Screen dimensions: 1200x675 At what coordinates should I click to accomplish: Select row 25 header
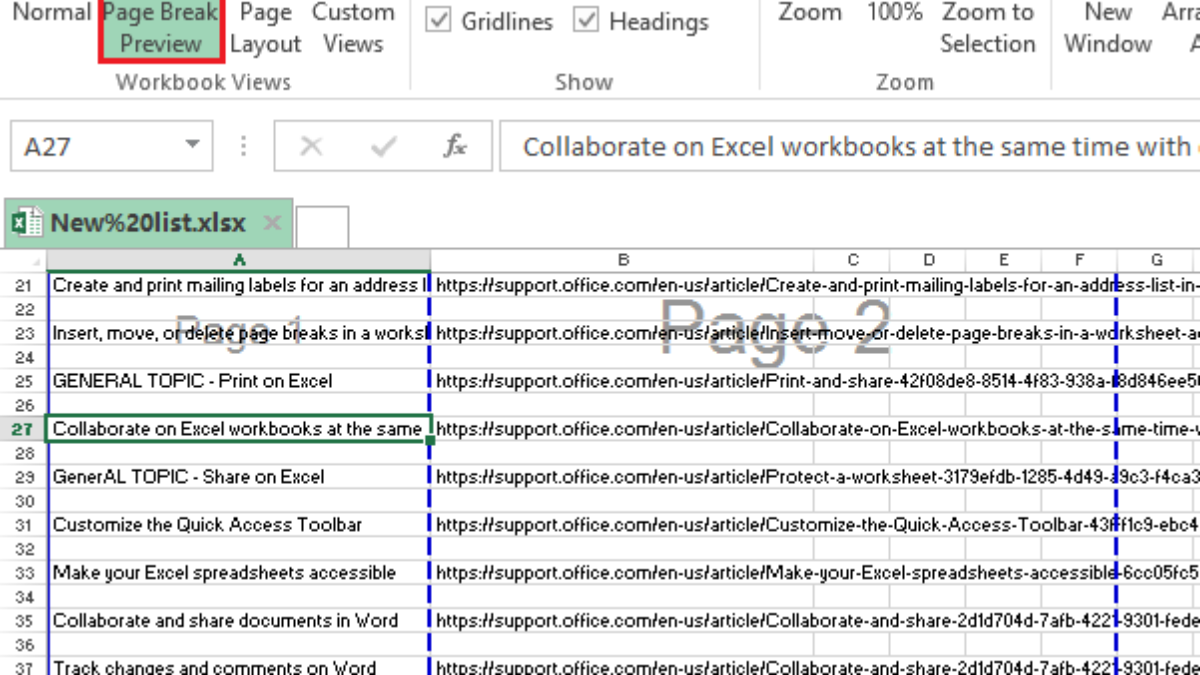[24, 381]
